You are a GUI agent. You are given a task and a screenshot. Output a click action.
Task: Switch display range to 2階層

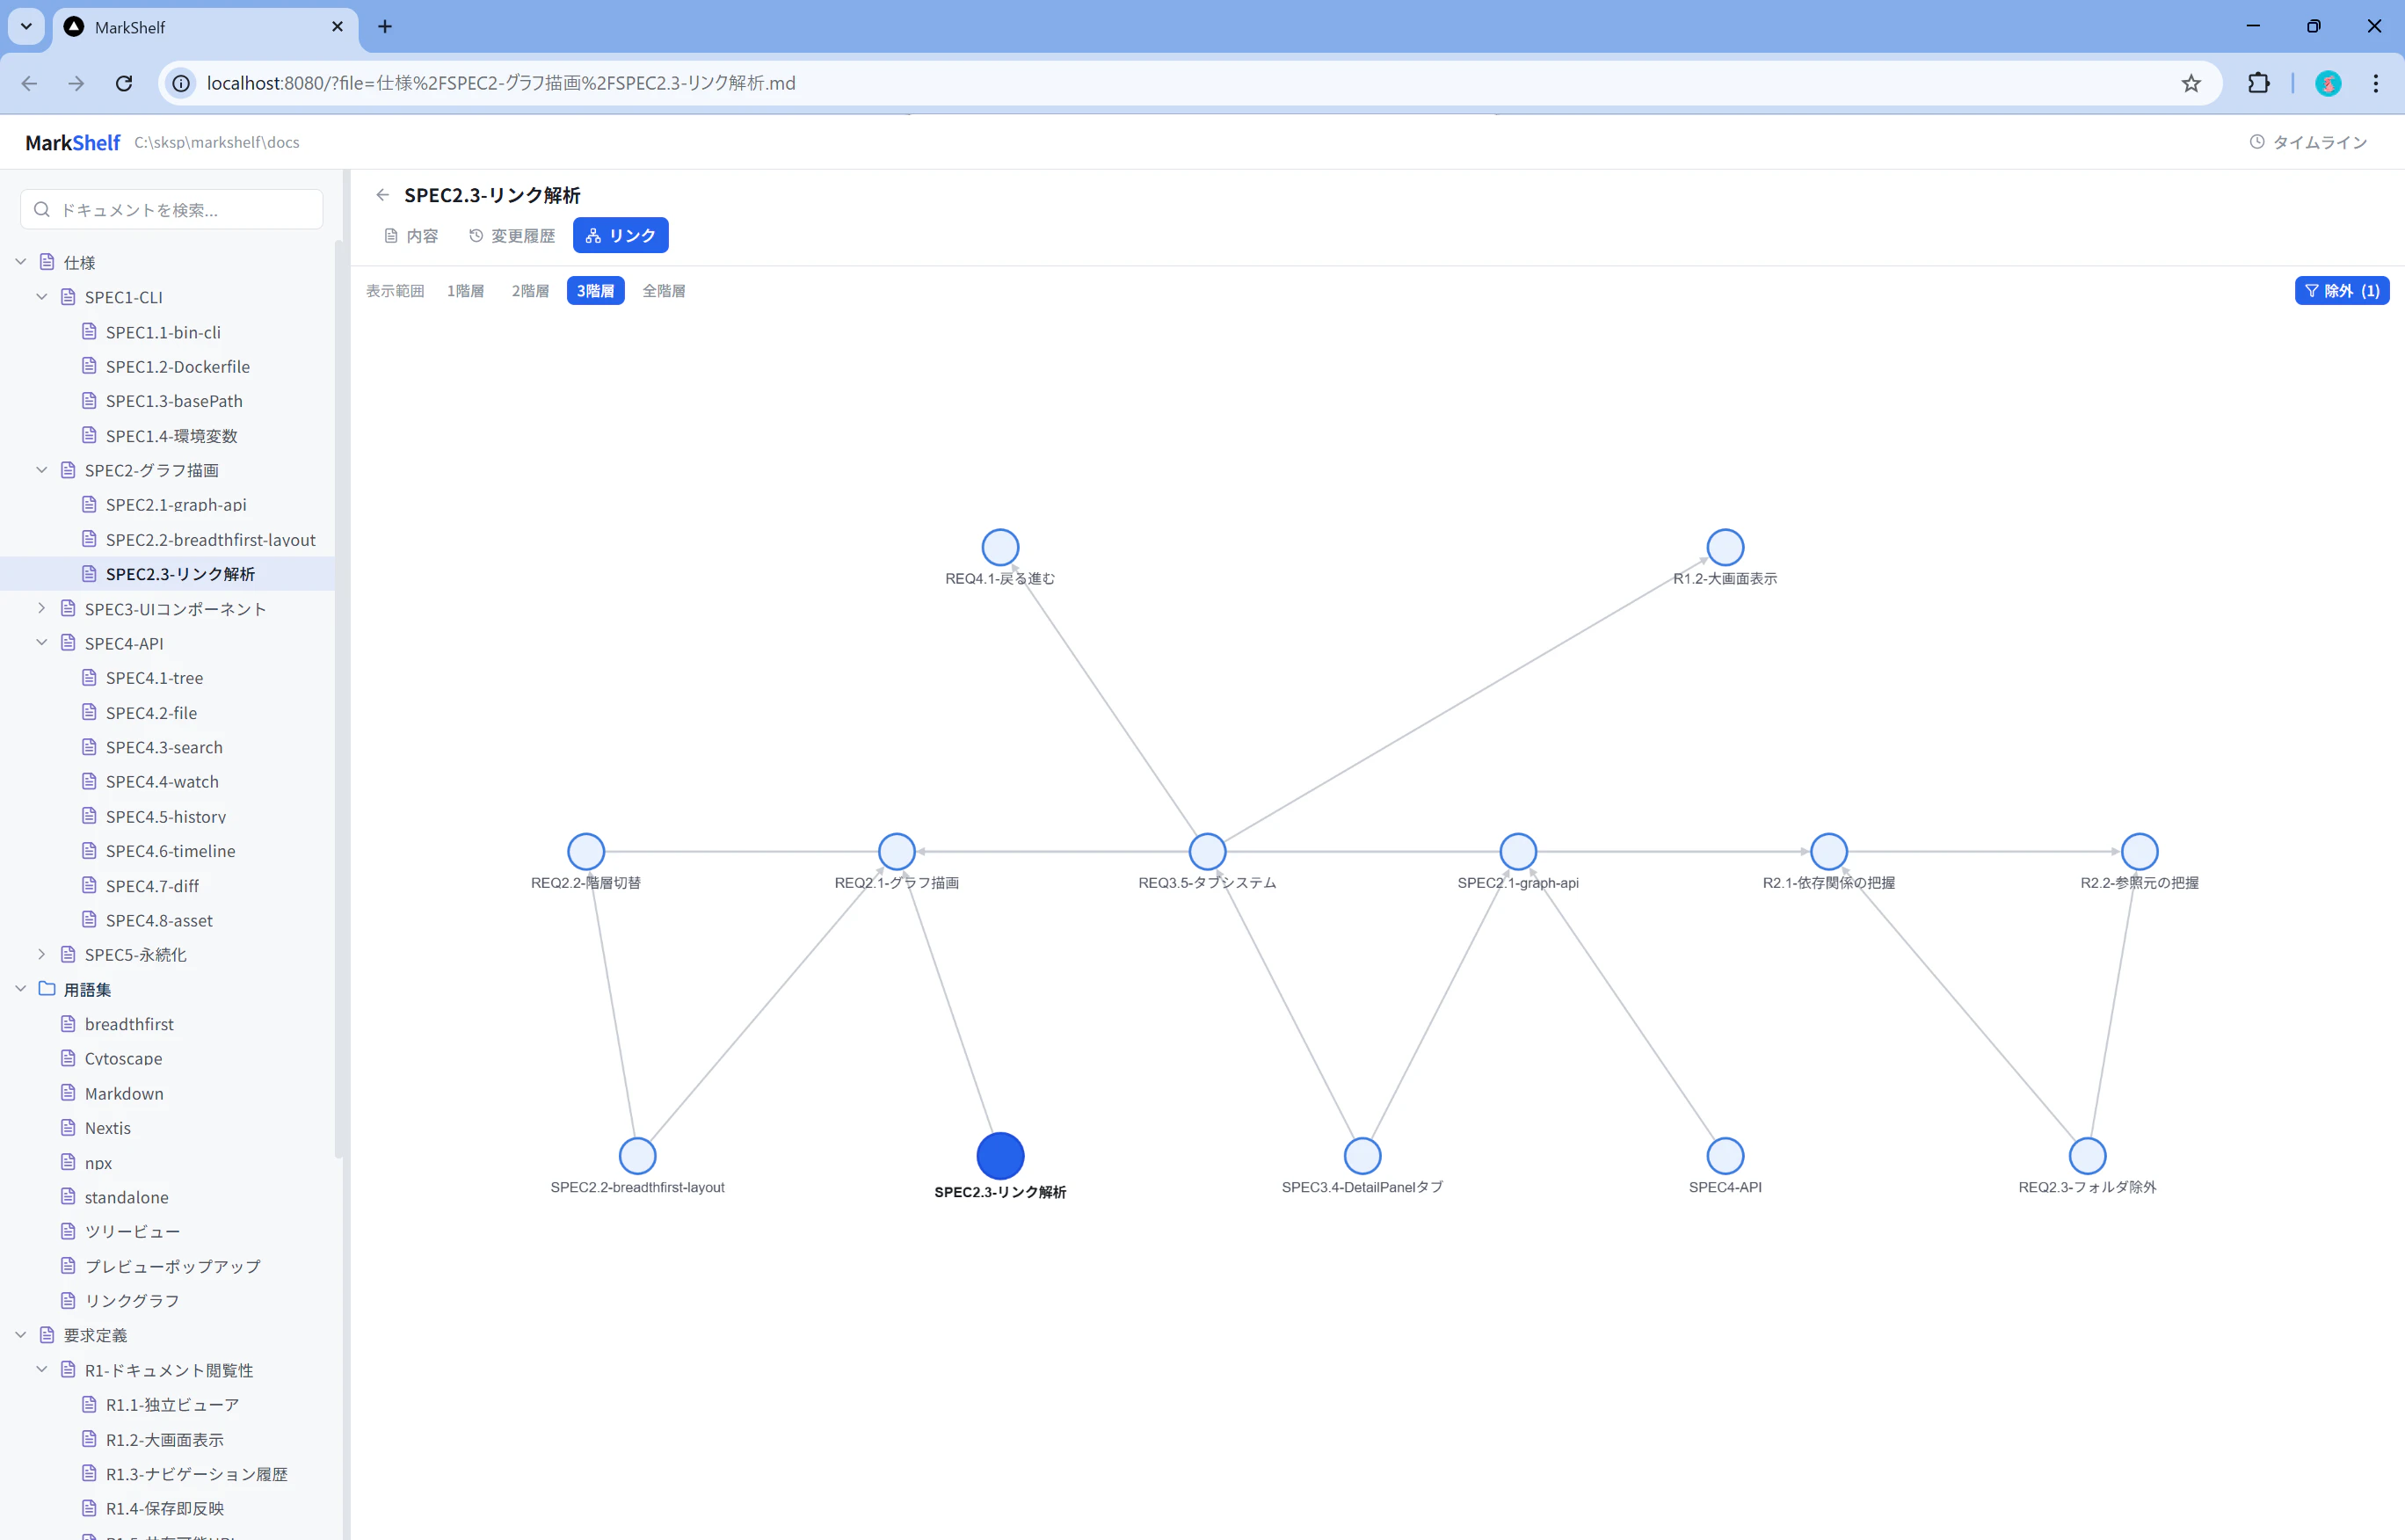(530, 291)
